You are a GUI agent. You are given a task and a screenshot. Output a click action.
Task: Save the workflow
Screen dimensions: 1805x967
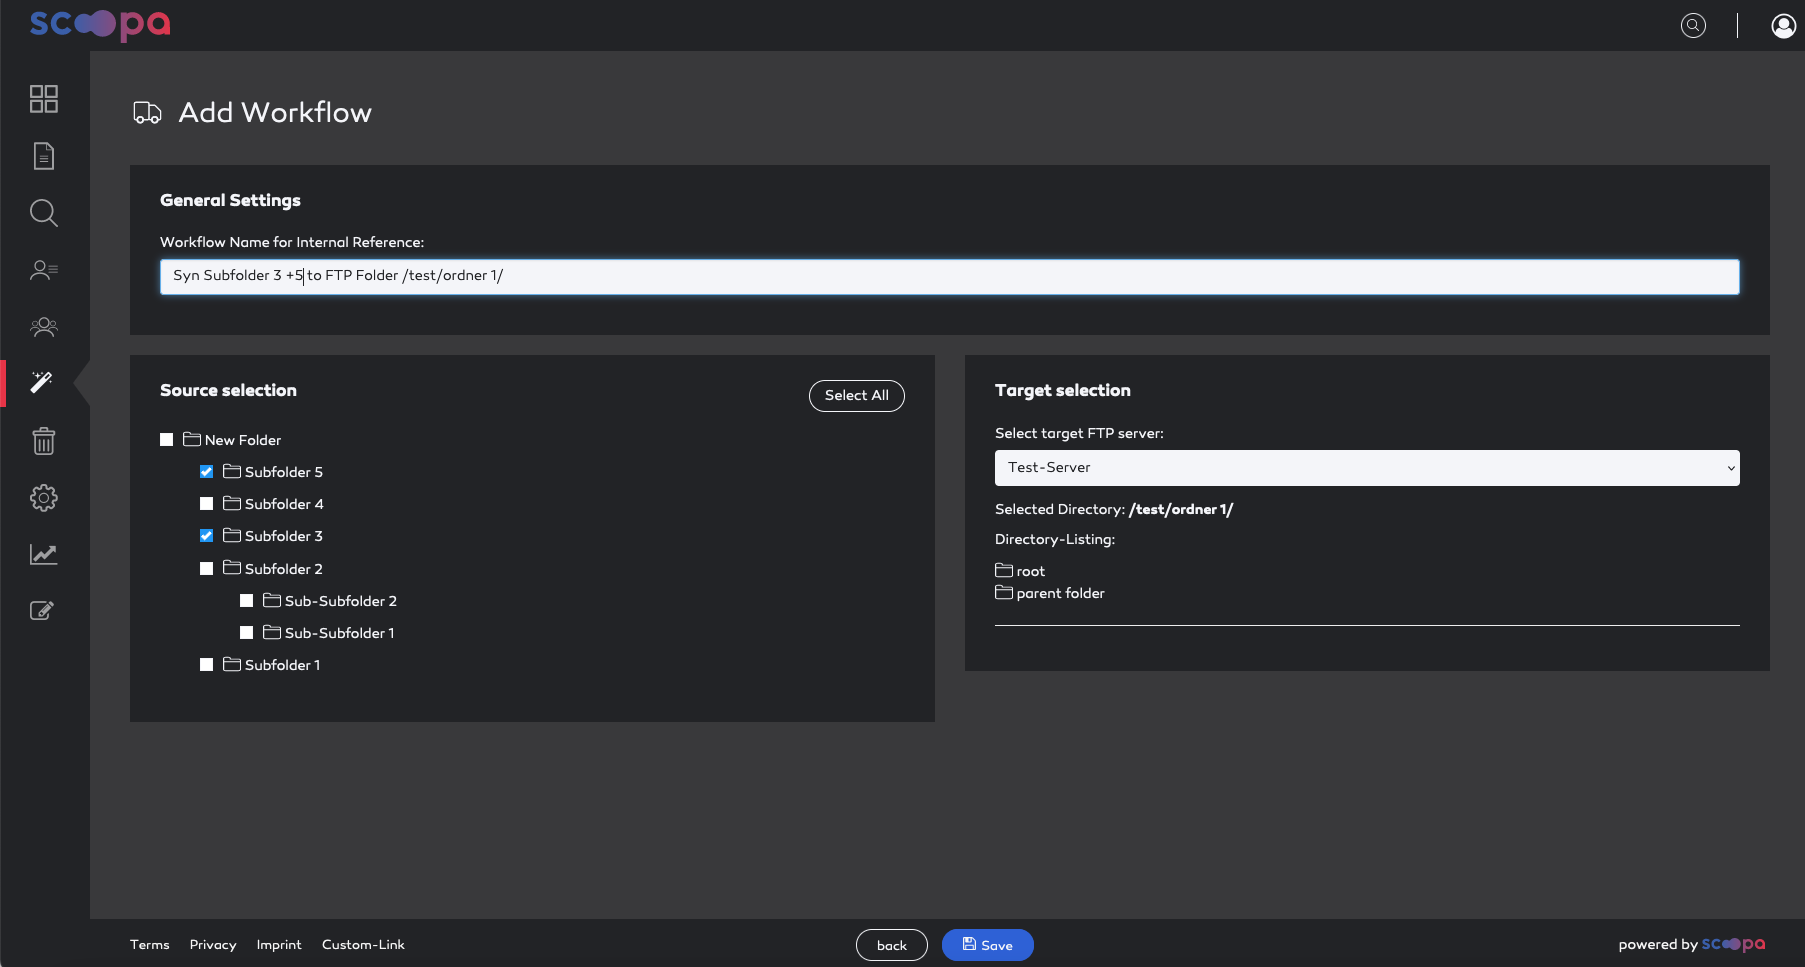[988, 945]
